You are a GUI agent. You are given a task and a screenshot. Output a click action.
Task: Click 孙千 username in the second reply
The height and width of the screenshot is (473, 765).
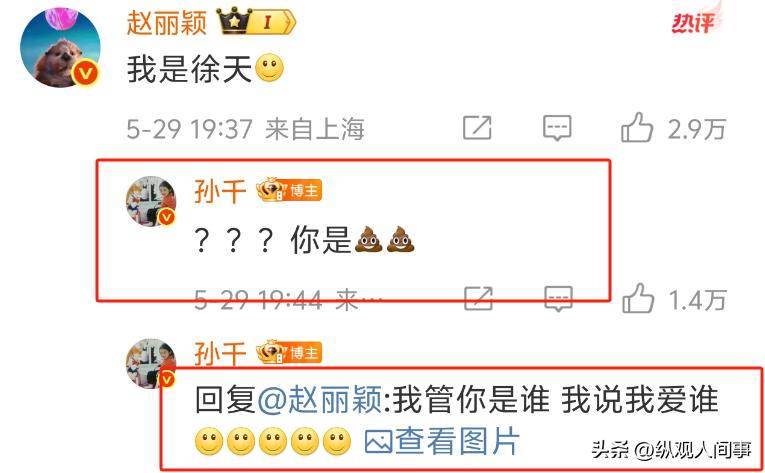[x=220, y=353]
